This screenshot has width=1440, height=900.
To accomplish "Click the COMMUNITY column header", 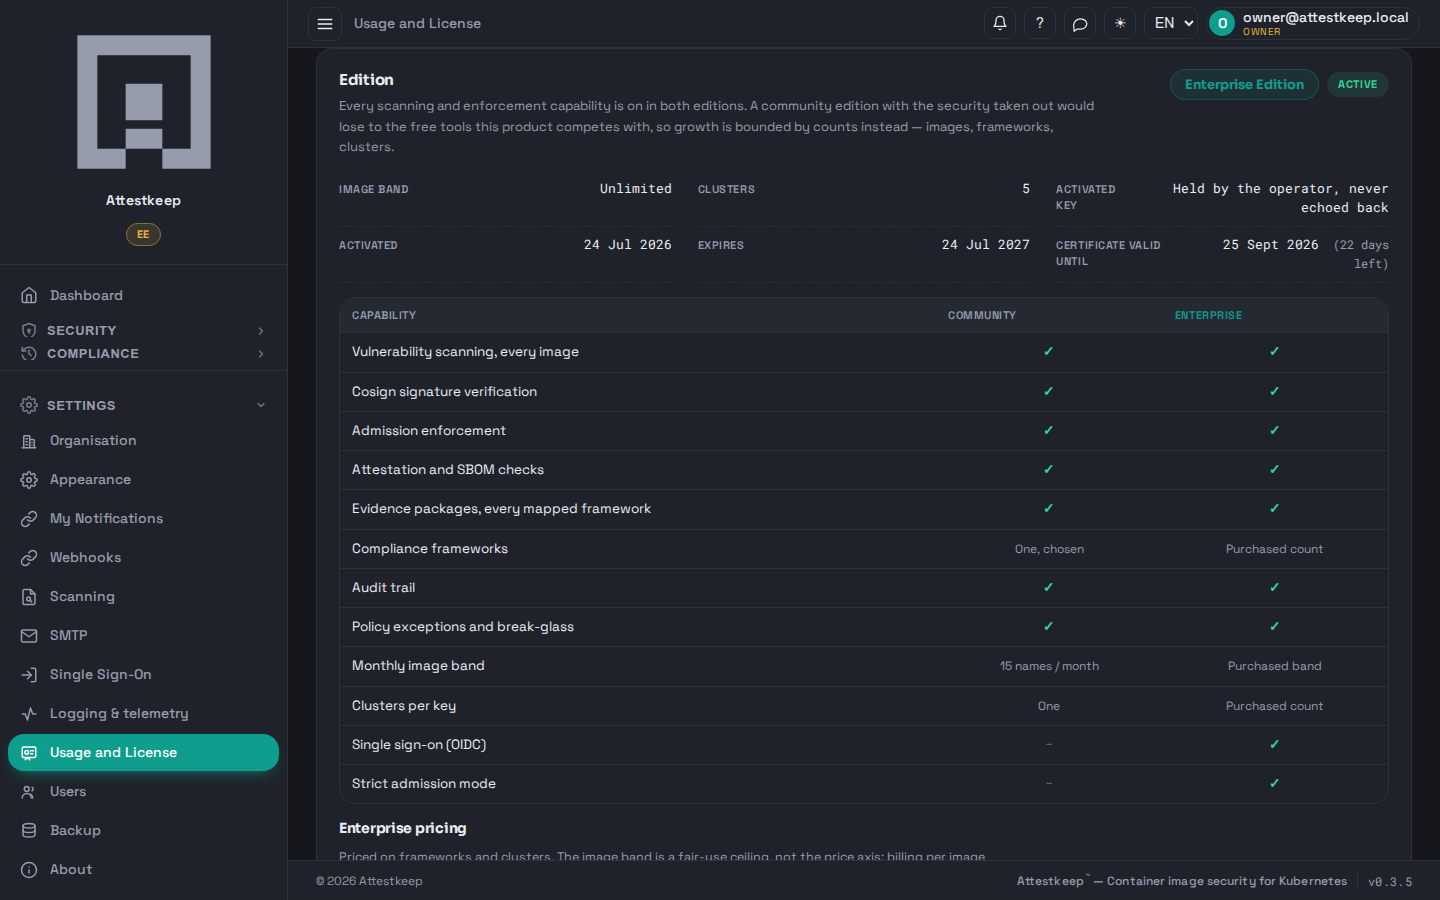I will click(981, 316).
